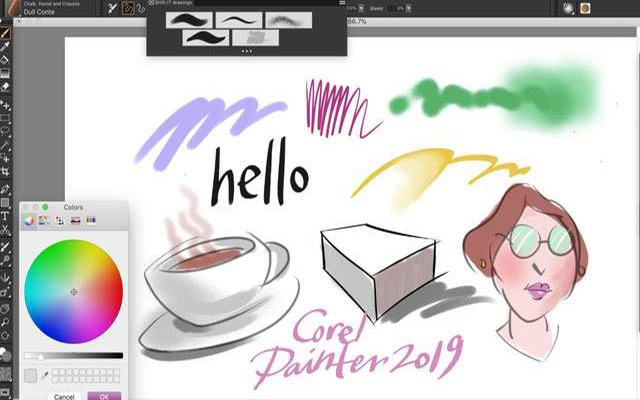Expand more brushes via the three dots

pos(246,49)
